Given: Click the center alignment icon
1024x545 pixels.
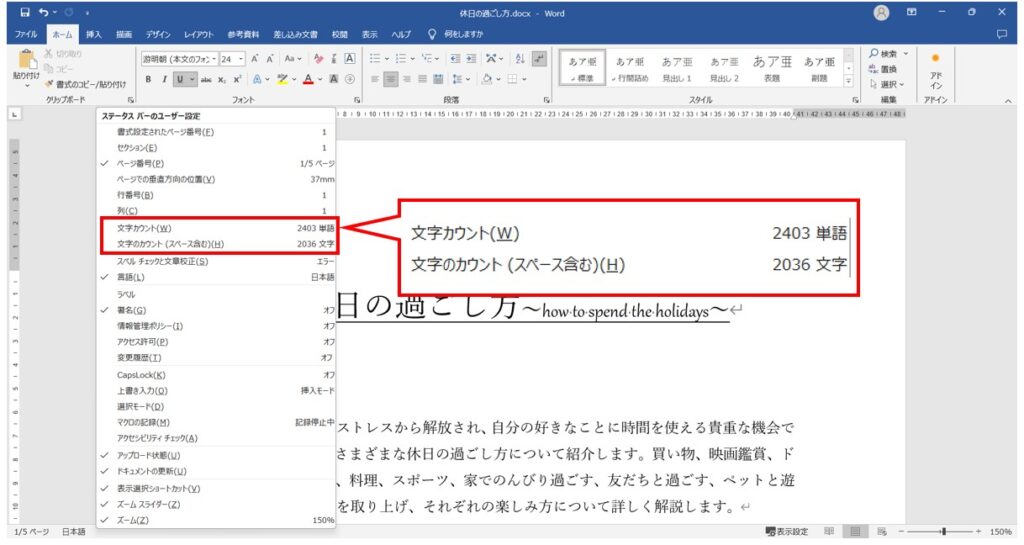Looking at the screenshot, I should (391, 79).
